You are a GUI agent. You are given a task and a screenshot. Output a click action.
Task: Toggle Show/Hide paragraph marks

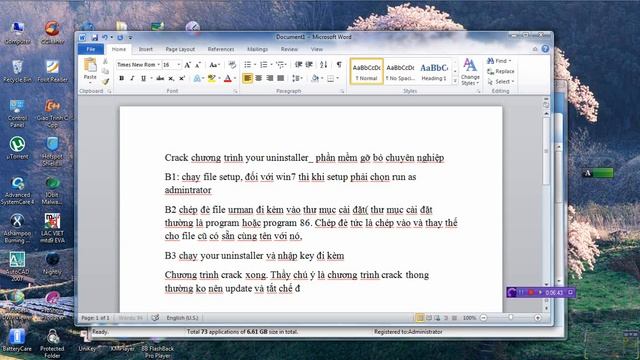tap(339, 65)
